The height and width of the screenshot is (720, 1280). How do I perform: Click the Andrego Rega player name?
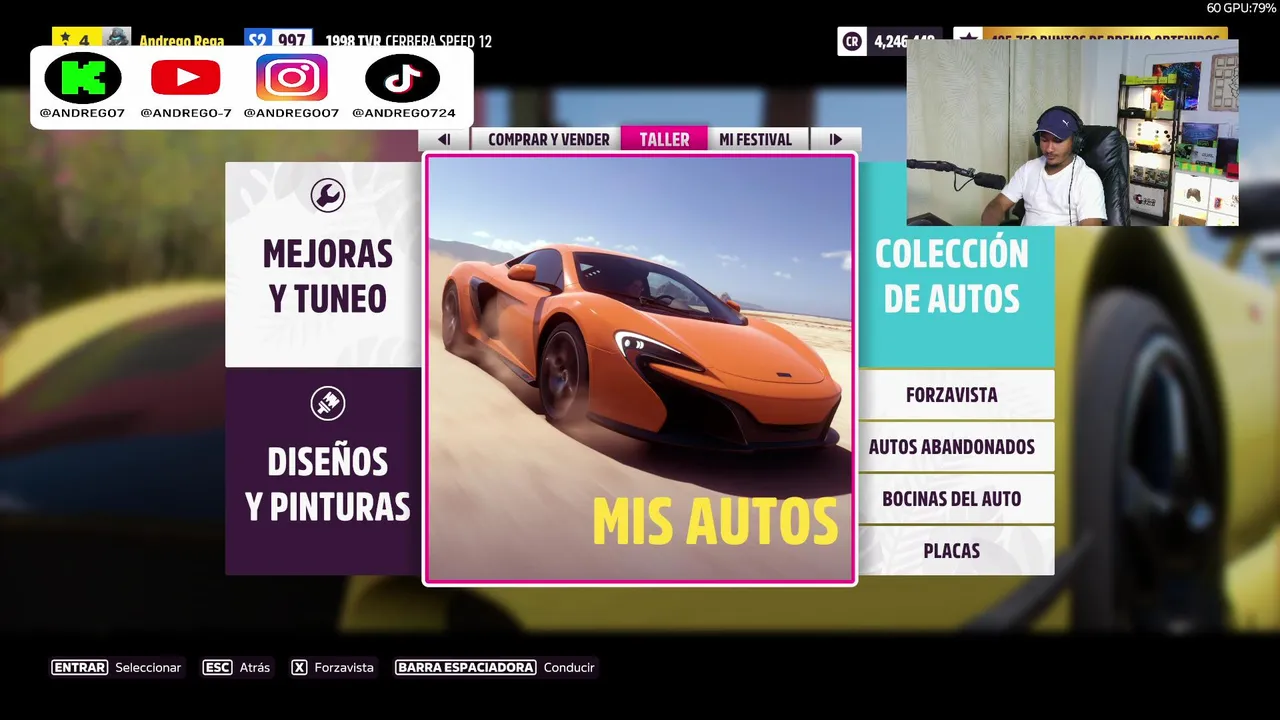tap(181, 41)
